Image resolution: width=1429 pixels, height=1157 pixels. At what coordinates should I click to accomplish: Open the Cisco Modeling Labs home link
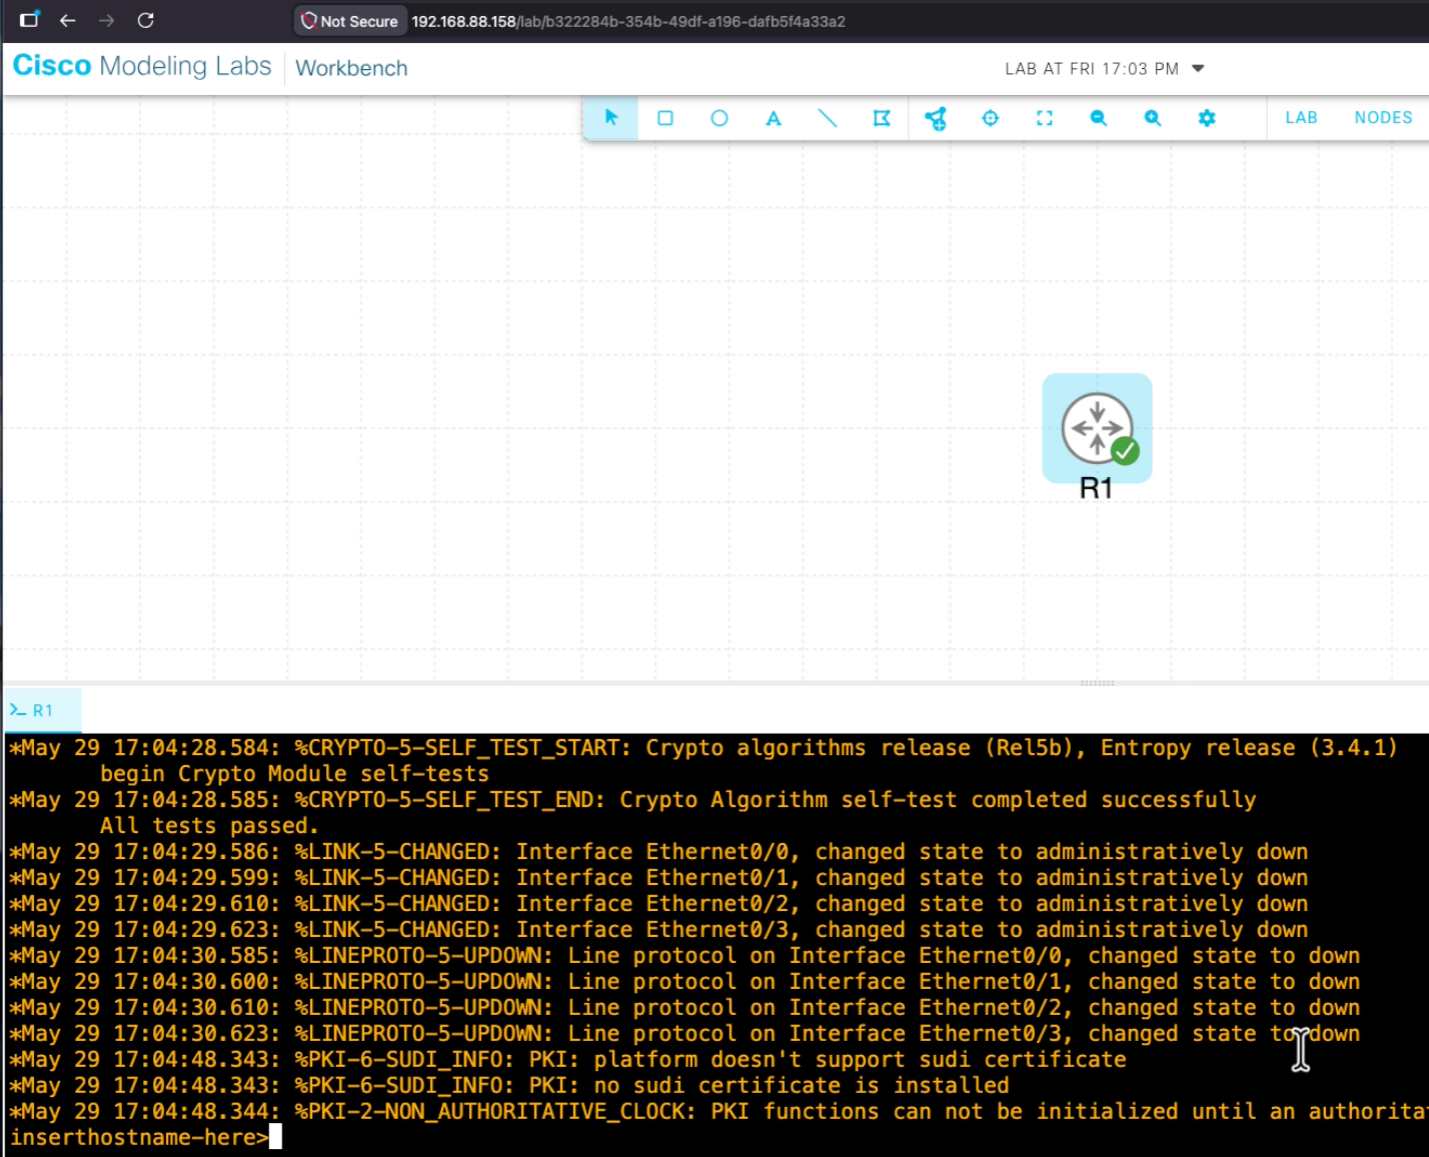142,66
